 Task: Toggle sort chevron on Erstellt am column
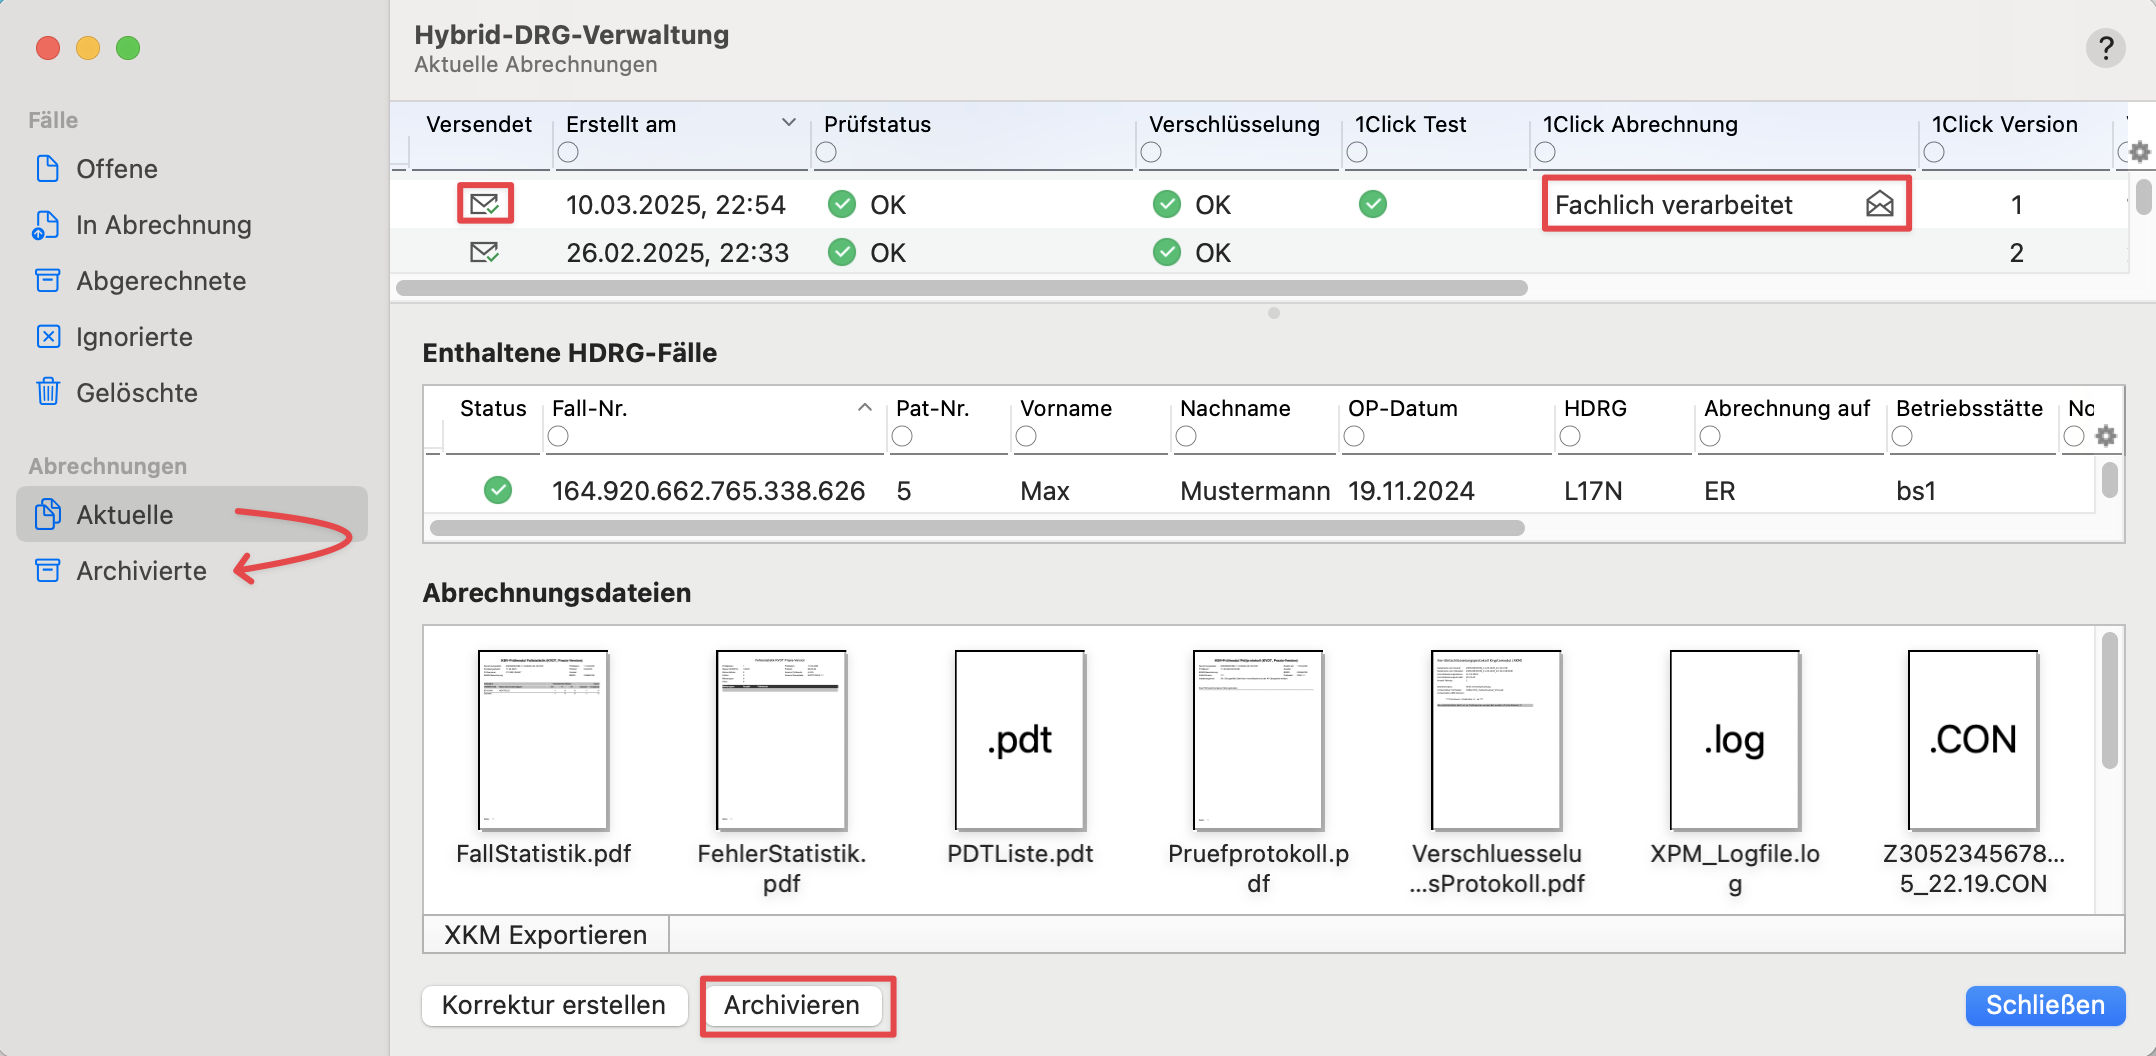[789, 123]
